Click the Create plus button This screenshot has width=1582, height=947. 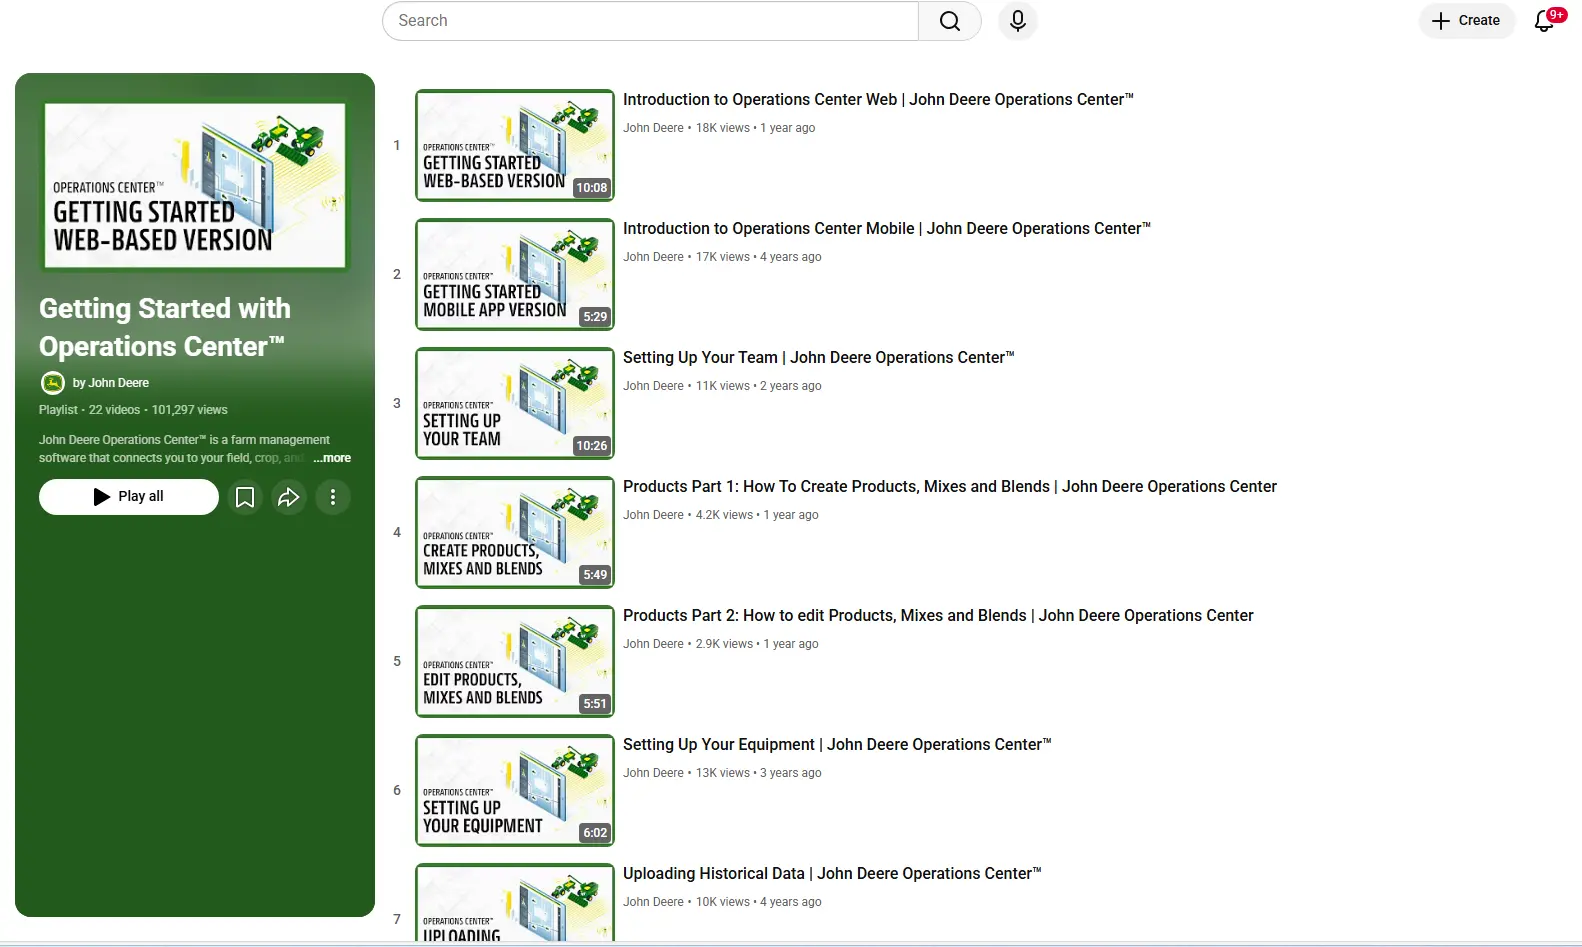click(x=1466, y=21)
